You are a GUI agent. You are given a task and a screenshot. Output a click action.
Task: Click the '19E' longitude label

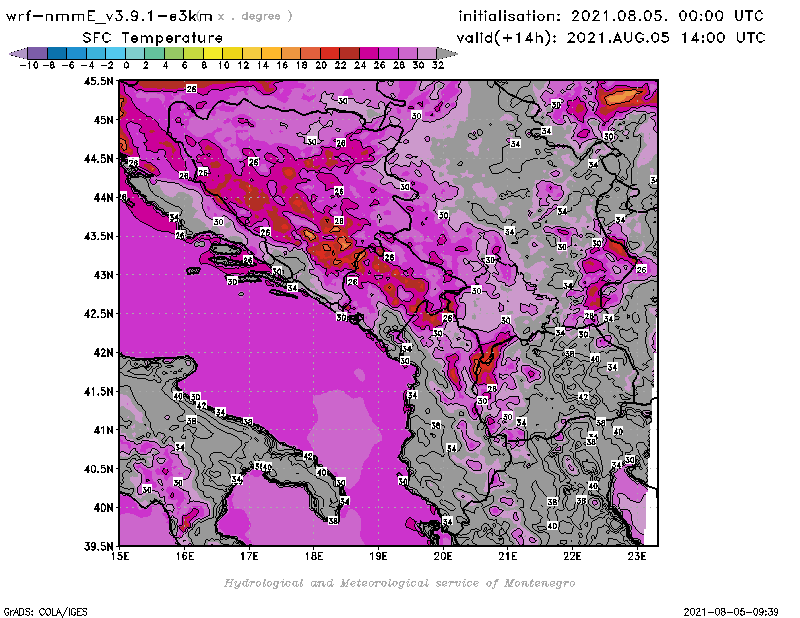click(x=379, y=556)
